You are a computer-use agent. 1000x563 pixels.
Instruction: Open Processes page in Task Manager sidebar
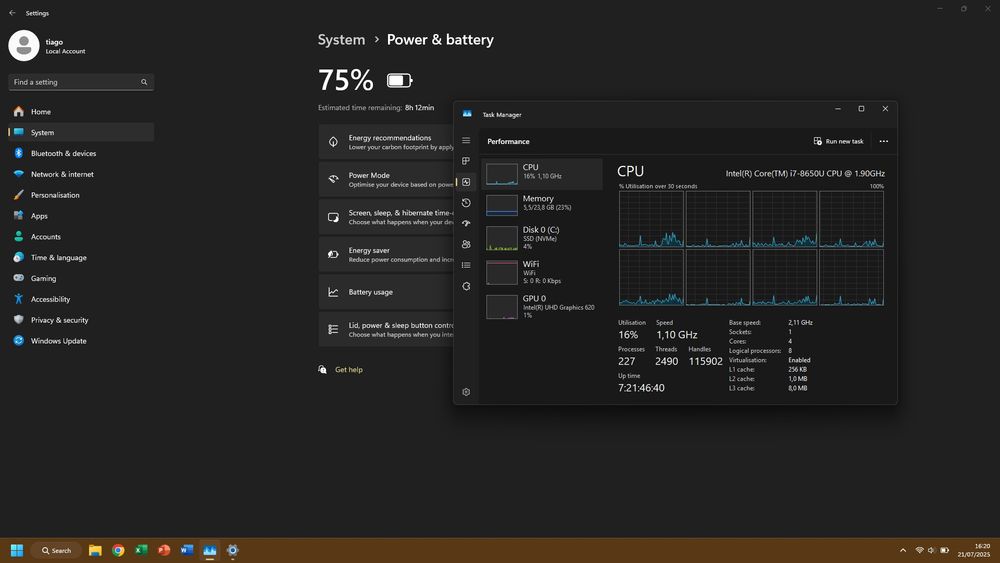(x=466, y=161)
